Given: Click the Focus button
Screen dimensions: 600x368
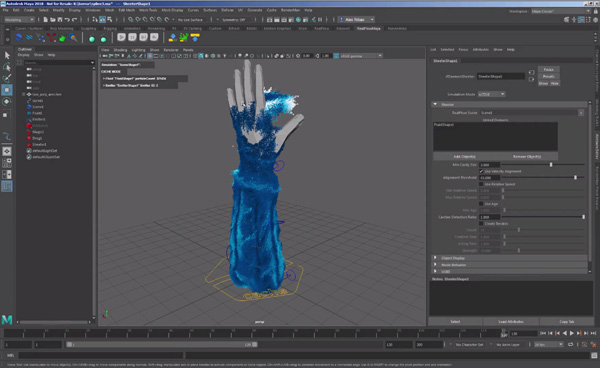Looking at the screenshot, I should tap(549, 70).
